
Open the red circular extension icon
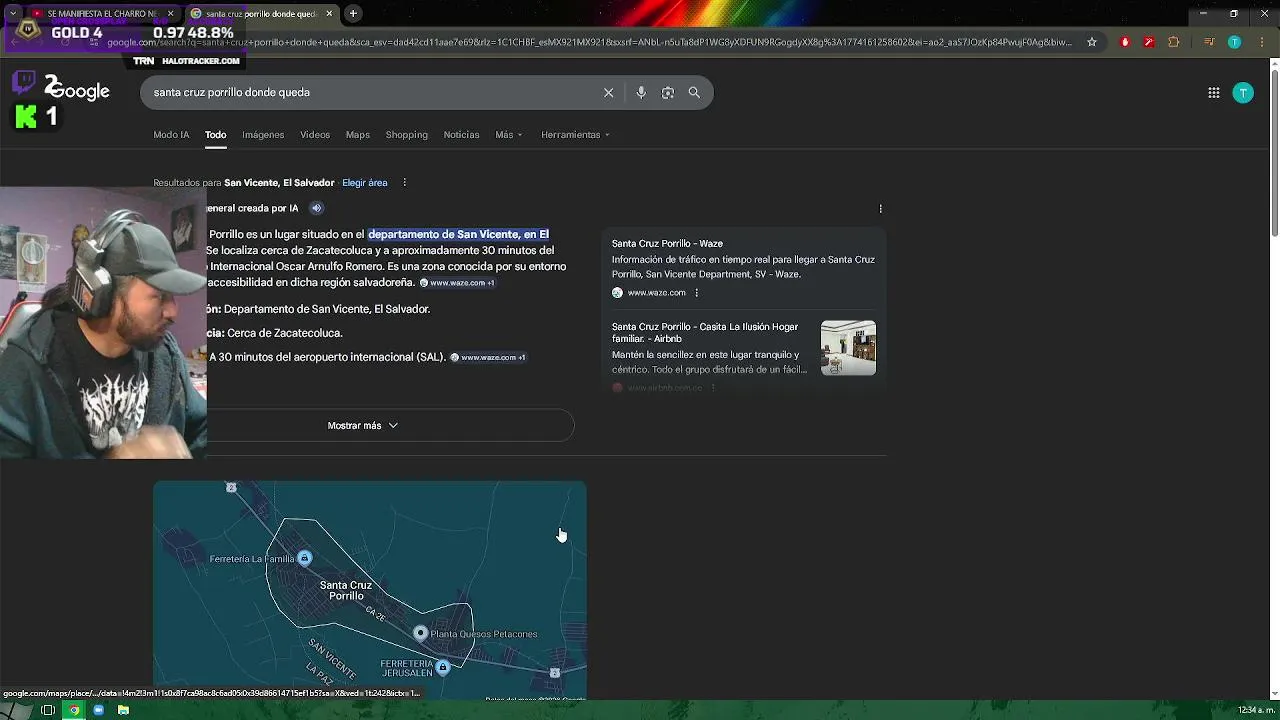click(1125, 42)
